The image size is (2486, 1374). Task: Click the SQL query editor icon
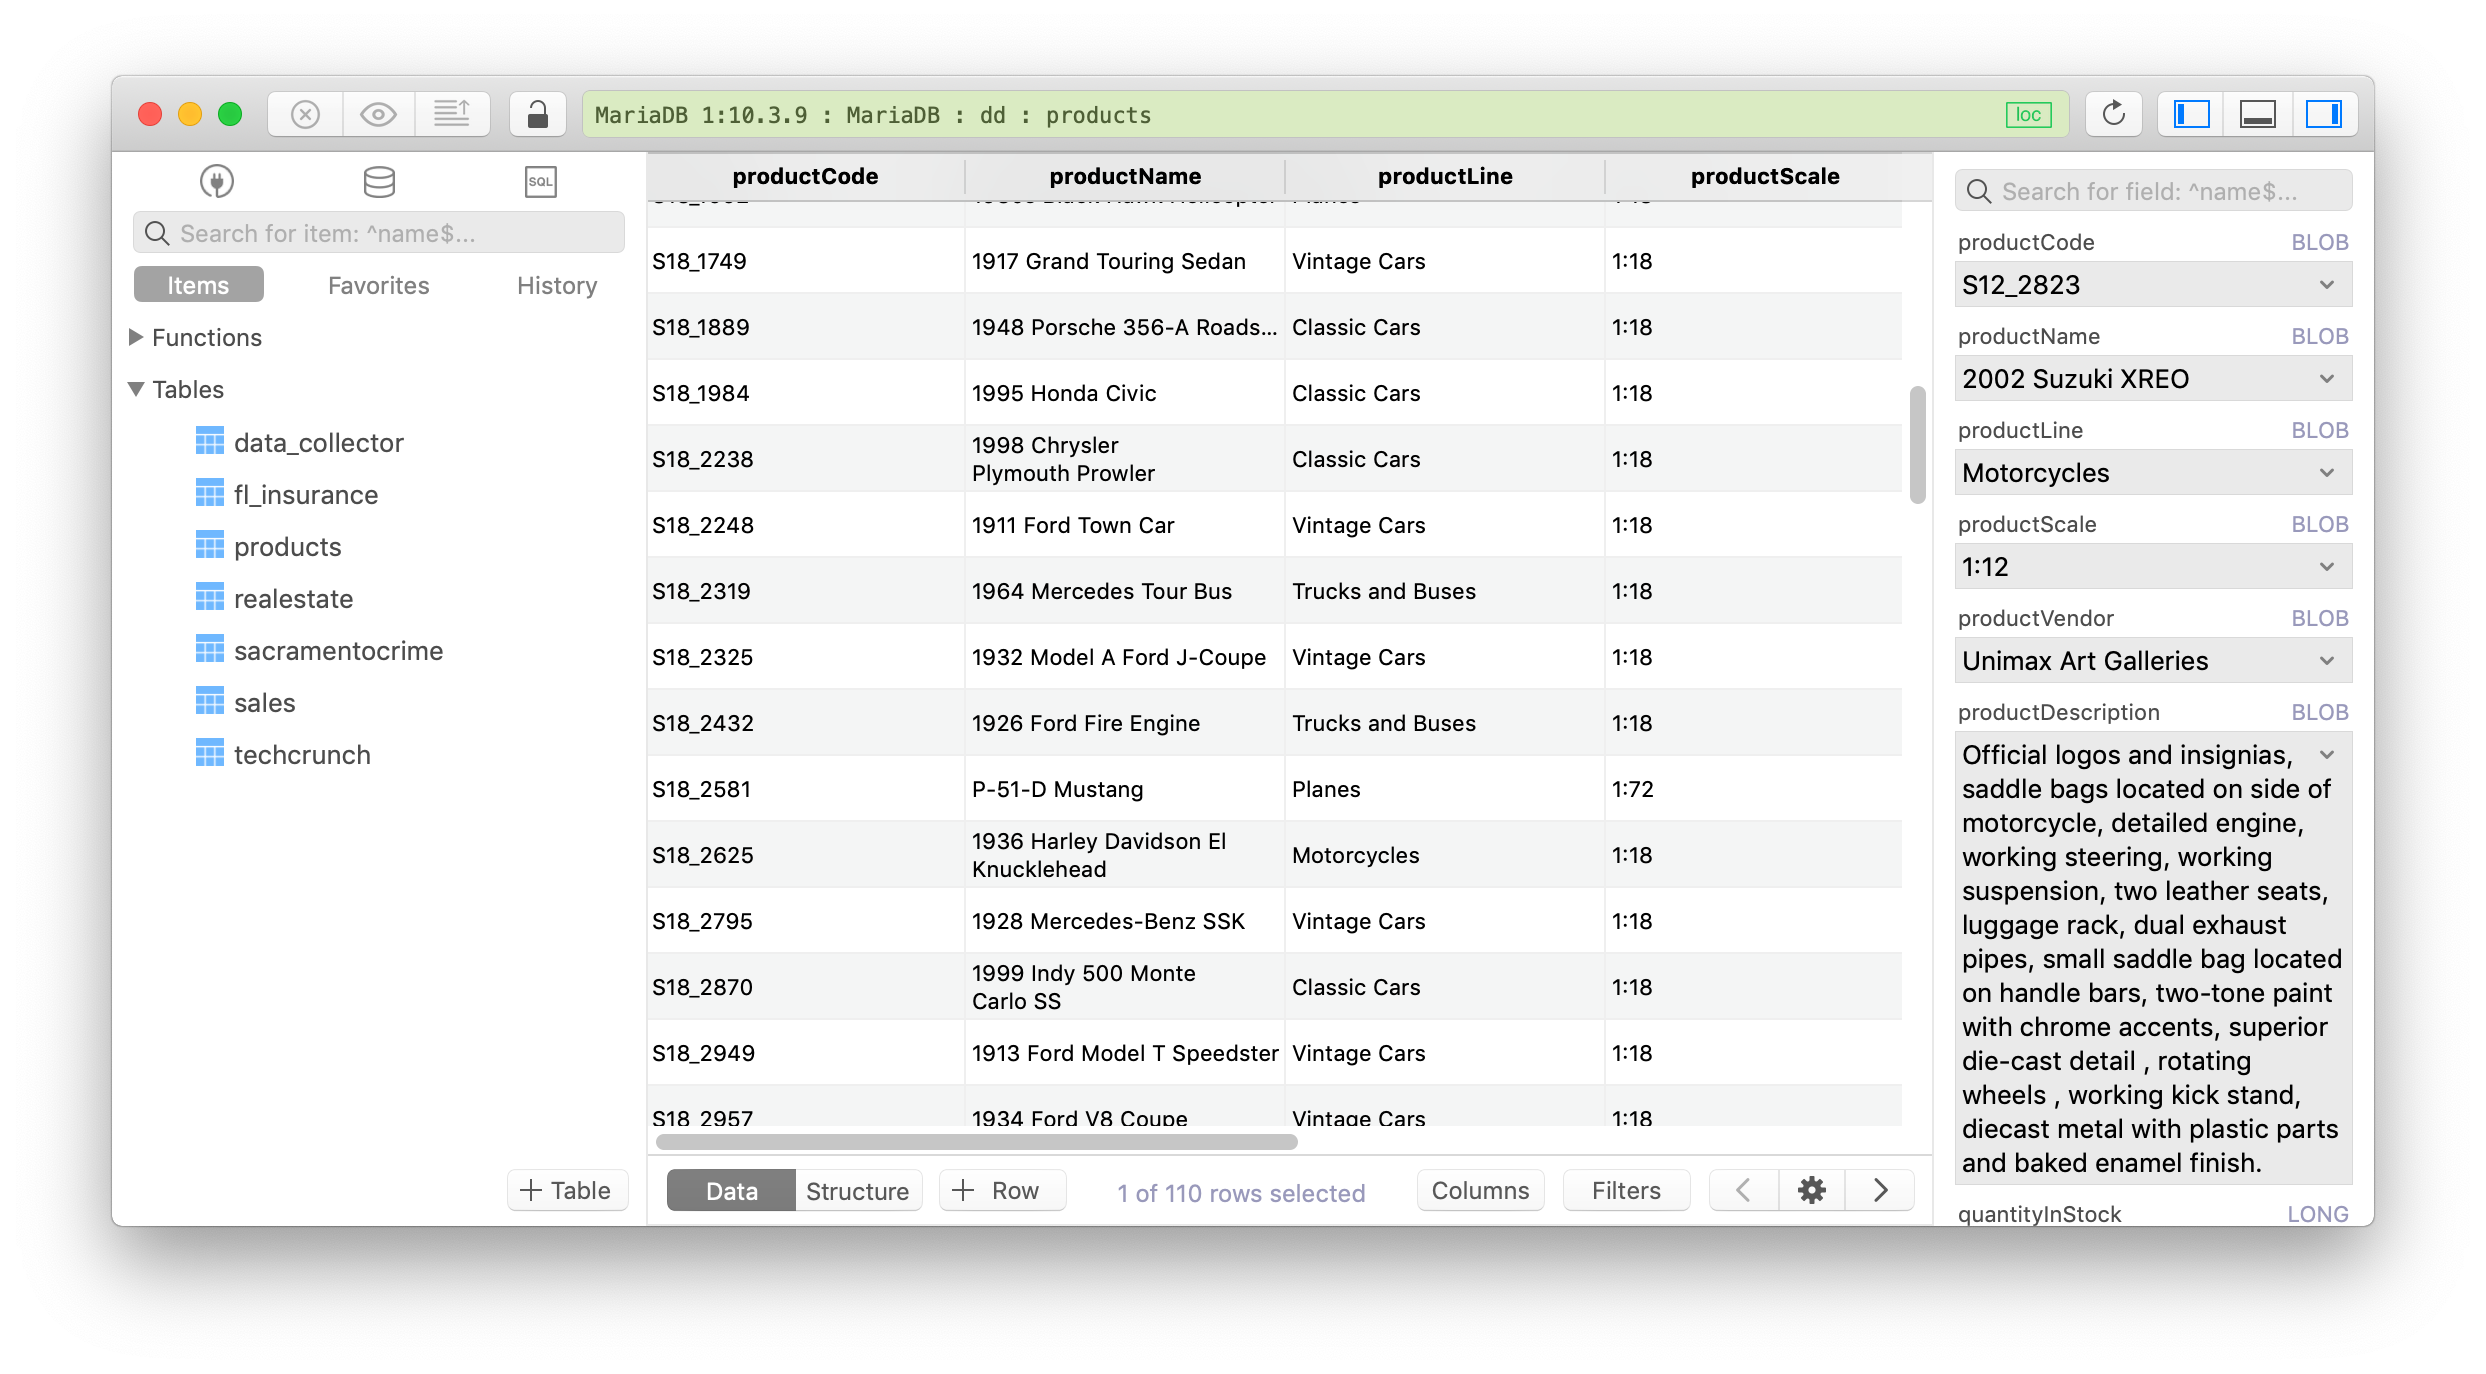click(x=541, y=181)
